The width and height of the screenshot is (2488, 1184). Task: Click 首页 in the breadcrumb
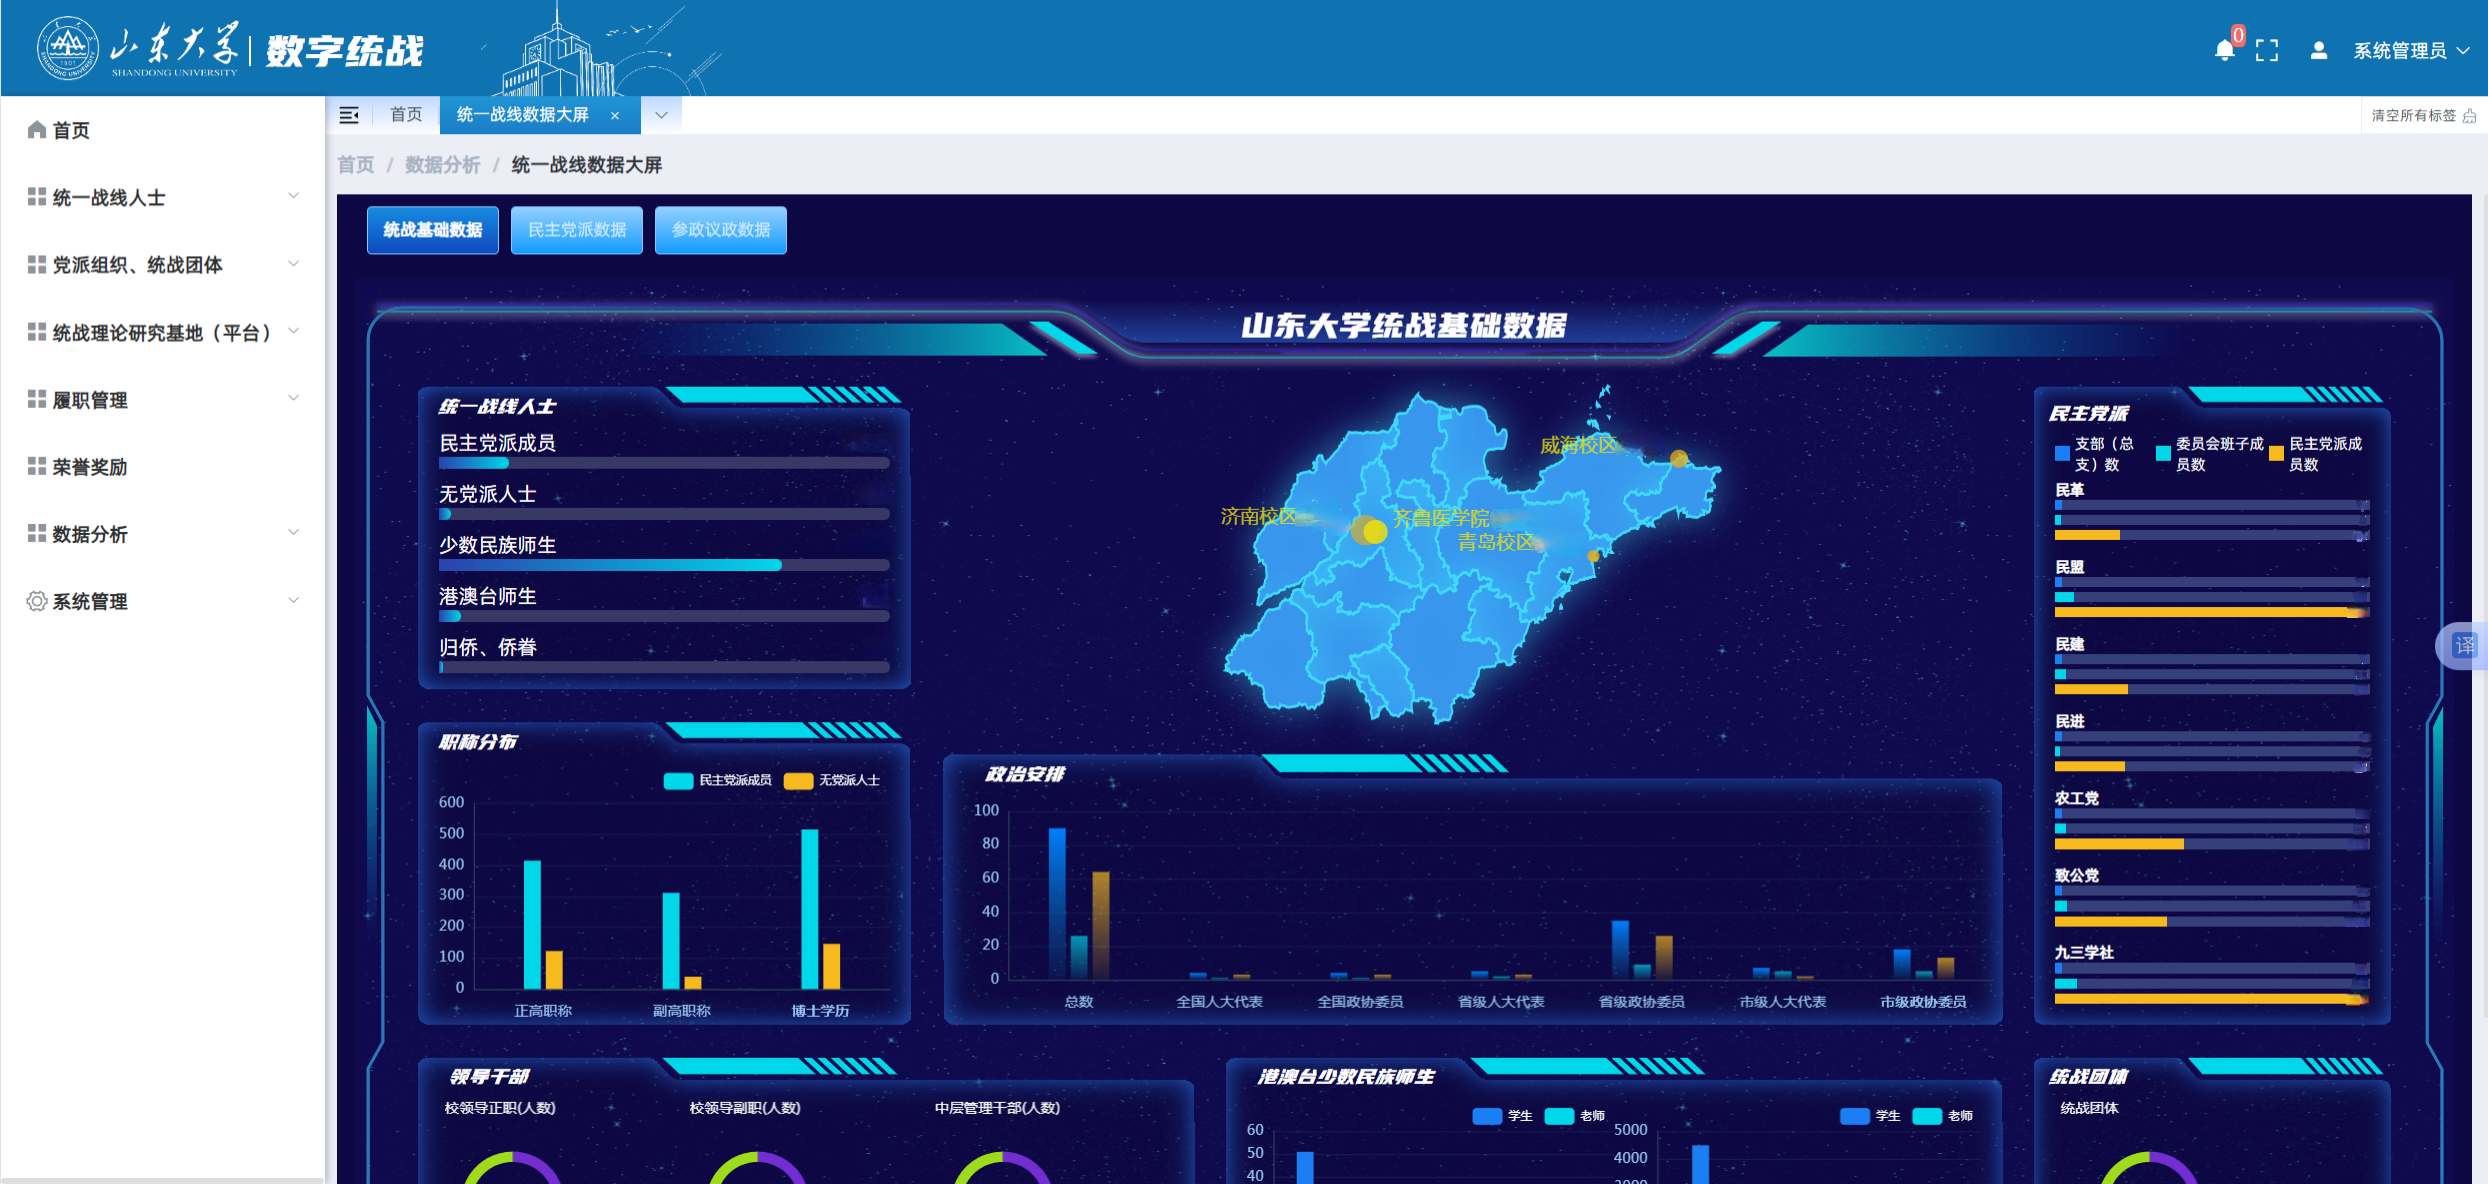356,164
